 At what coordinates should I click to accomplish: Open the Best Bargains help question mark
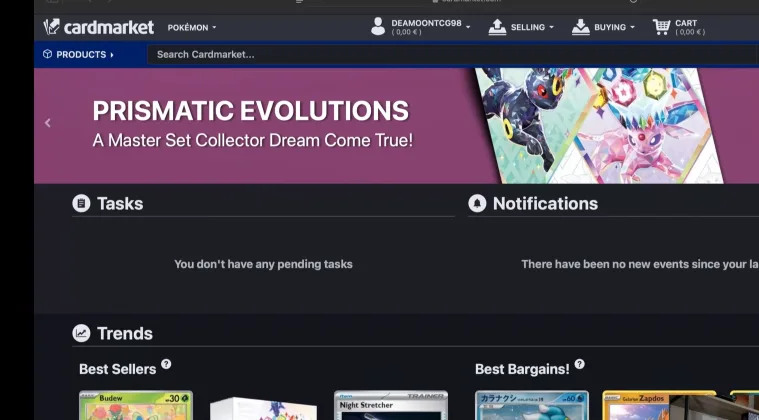click(x=579, y=364)
